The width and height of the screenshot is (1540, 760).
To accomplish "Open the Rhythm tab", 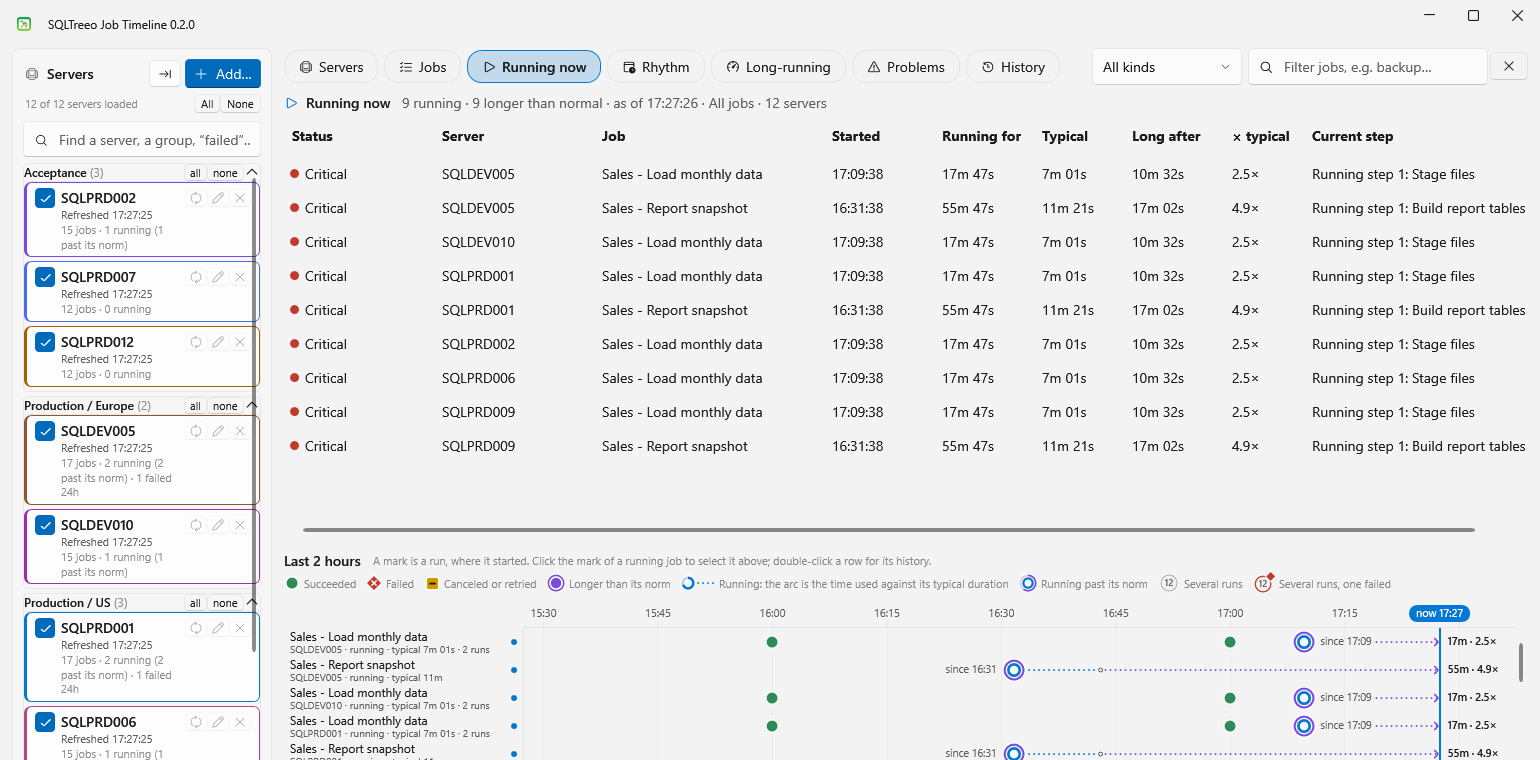I will tap(656, 67).
